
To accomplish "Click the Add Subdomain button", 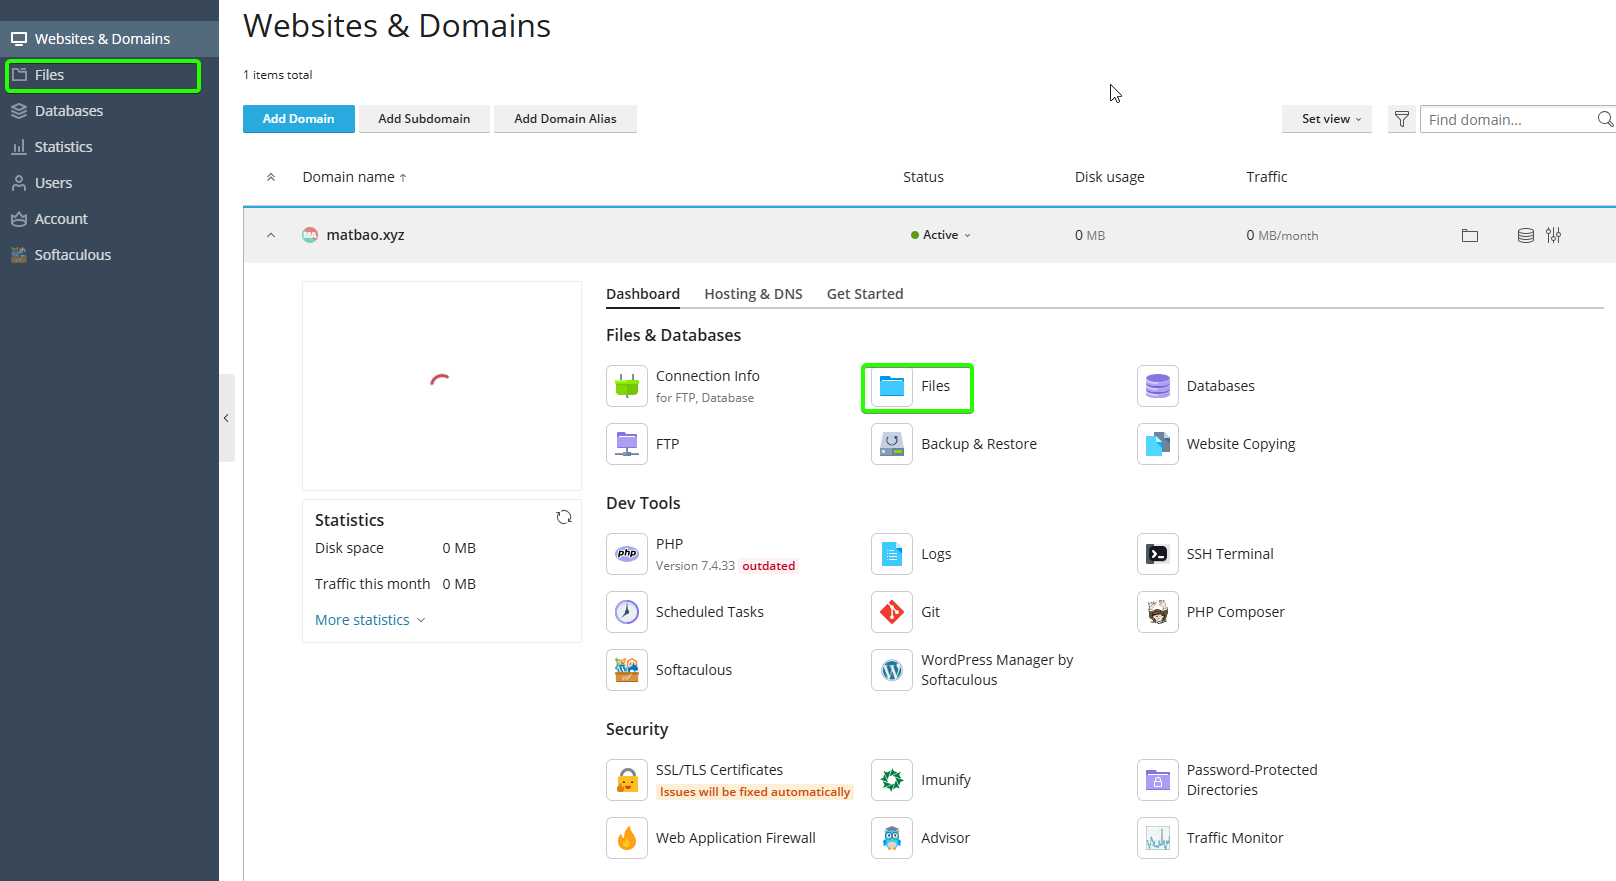I will coord(424,119).
